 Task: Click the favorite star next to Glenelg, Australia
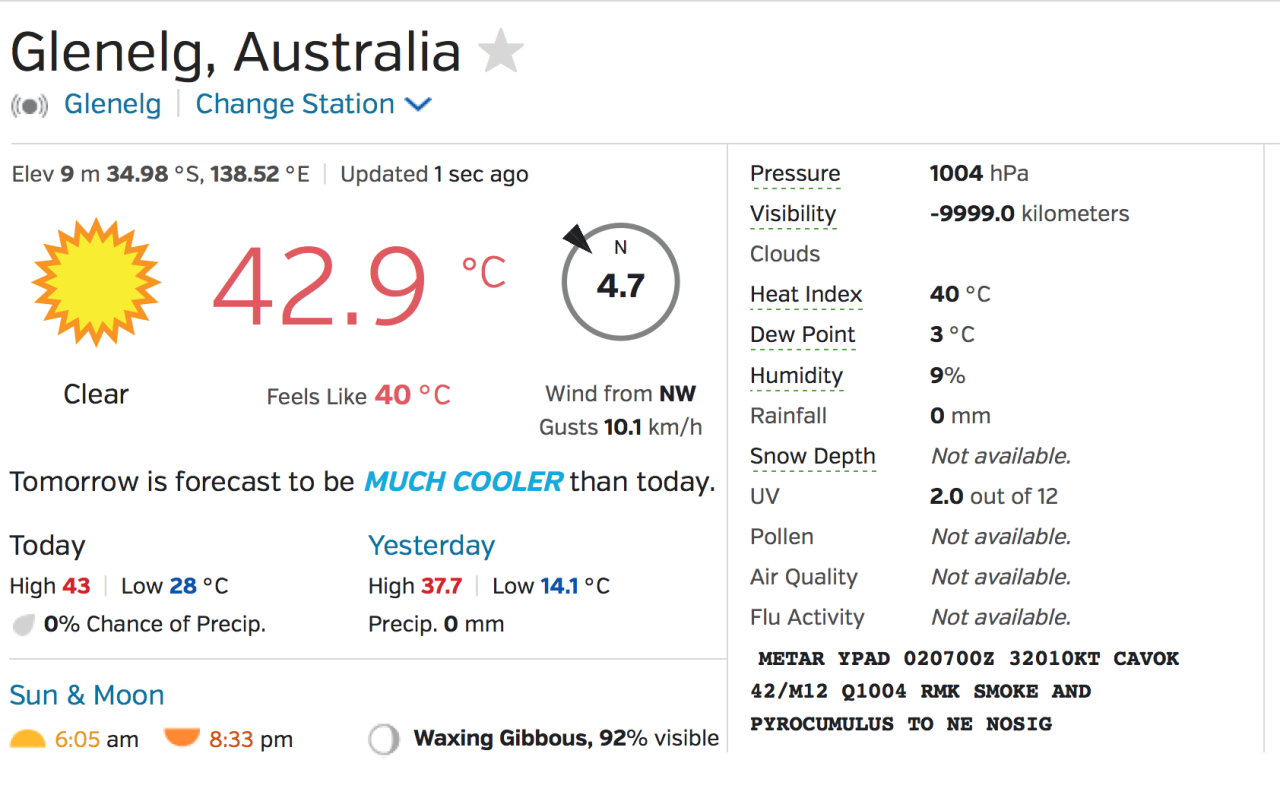[501, 52]
